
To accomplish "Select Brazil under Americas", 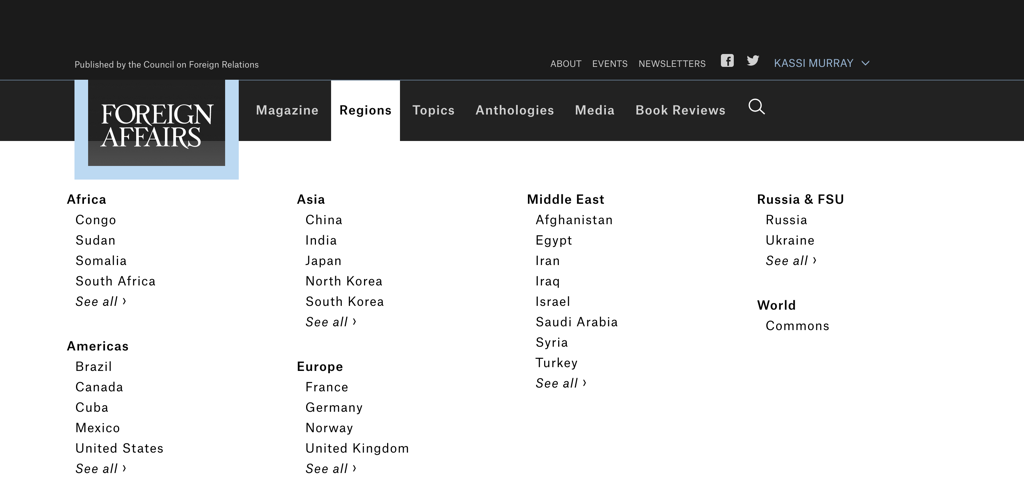I will (x=93, y=367).
